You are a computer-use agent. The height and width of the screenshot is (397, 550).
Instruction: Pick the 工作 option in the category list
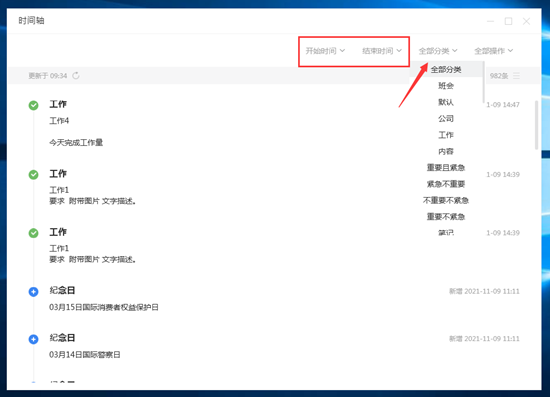pos(446,135)
